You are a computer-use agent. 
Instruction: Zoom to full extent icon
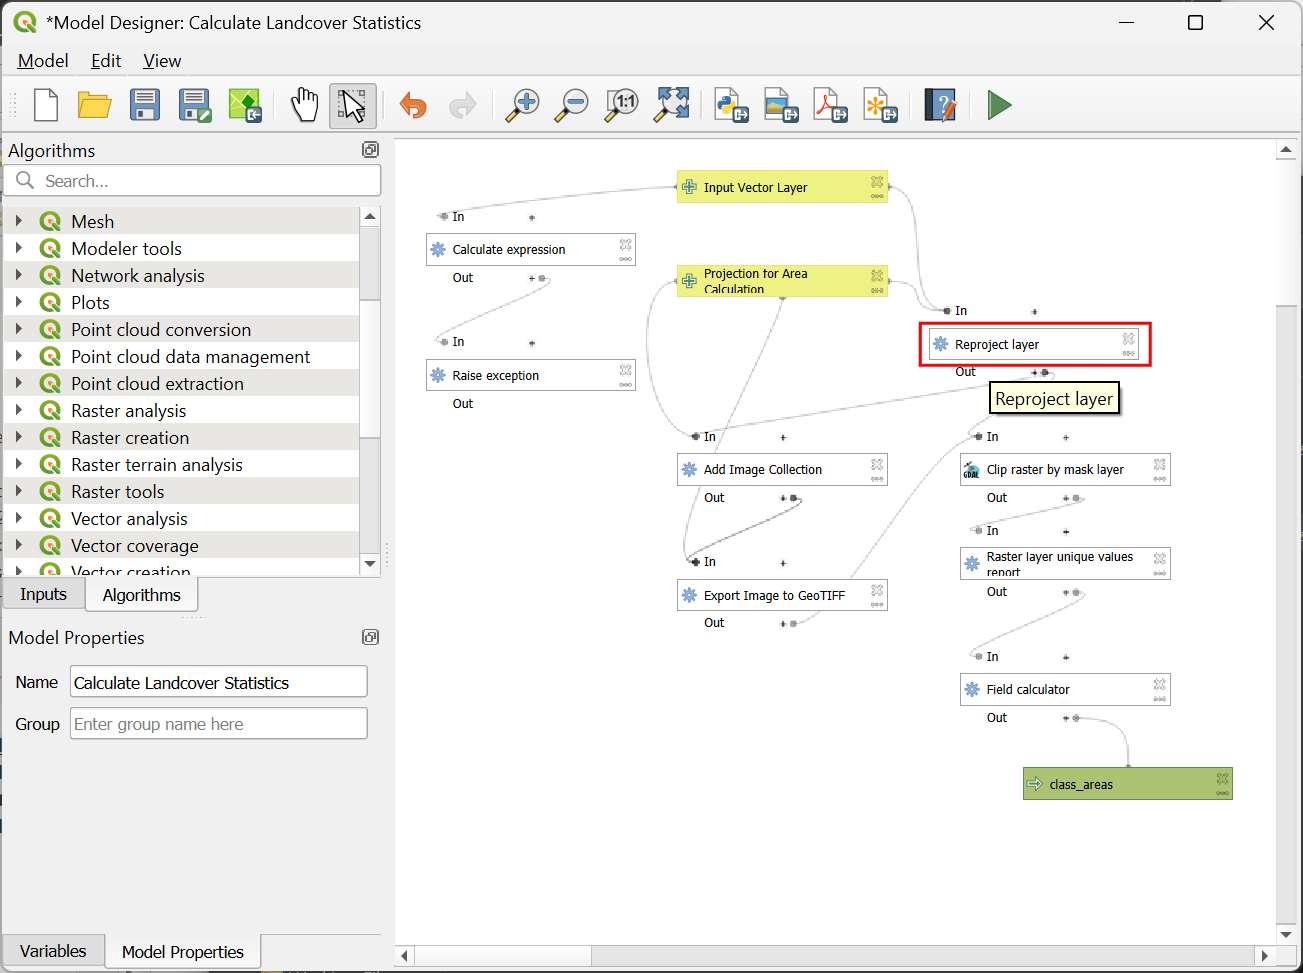[672, 105]
